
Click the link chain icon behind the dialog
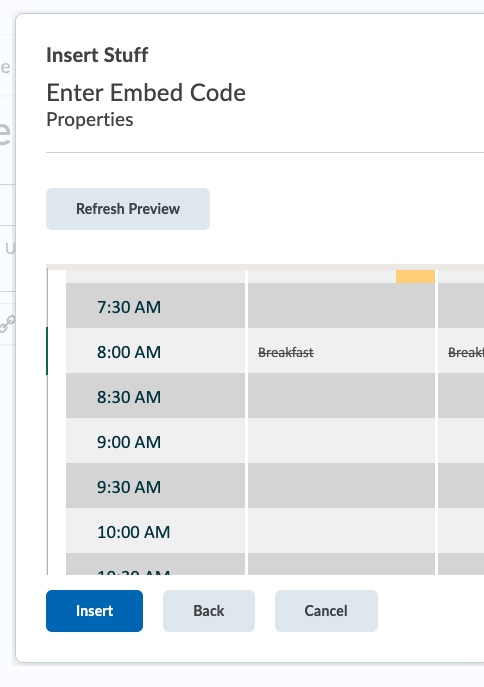(7, 324)
